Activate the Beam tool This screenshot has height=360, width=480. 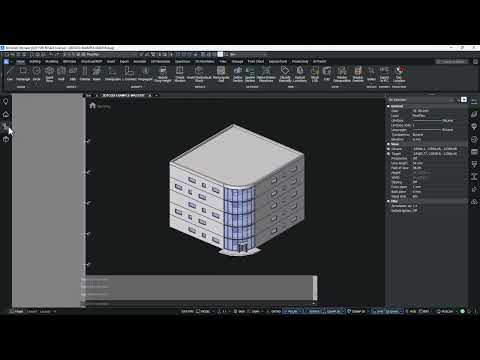(97, 74)
